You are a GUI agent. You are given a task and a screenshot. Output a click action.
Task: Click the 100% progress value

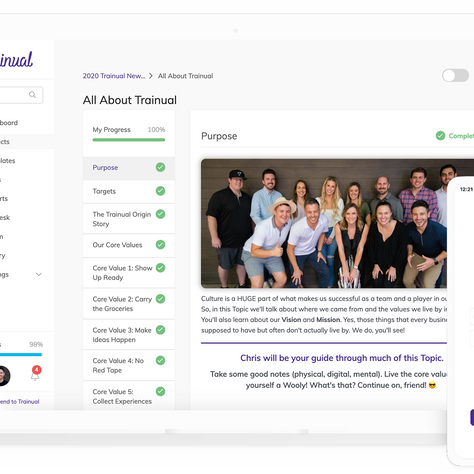coord(156,130)
